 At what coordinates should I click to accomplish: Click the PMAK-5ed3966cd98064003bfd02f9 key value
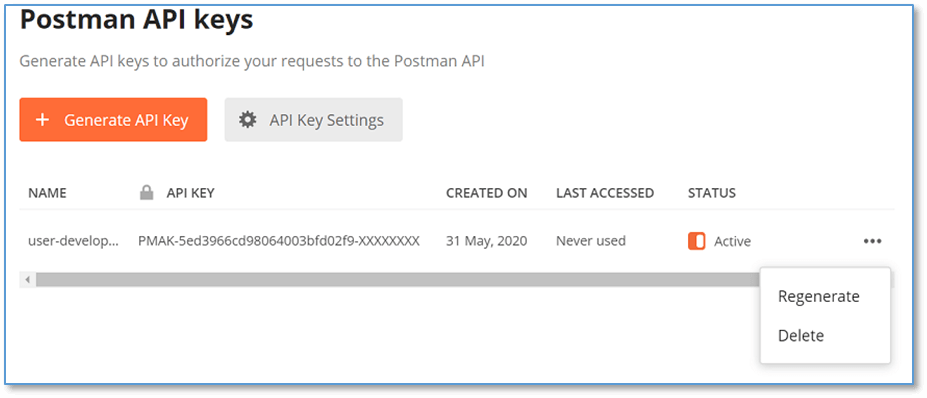click(x=279, y=241)
